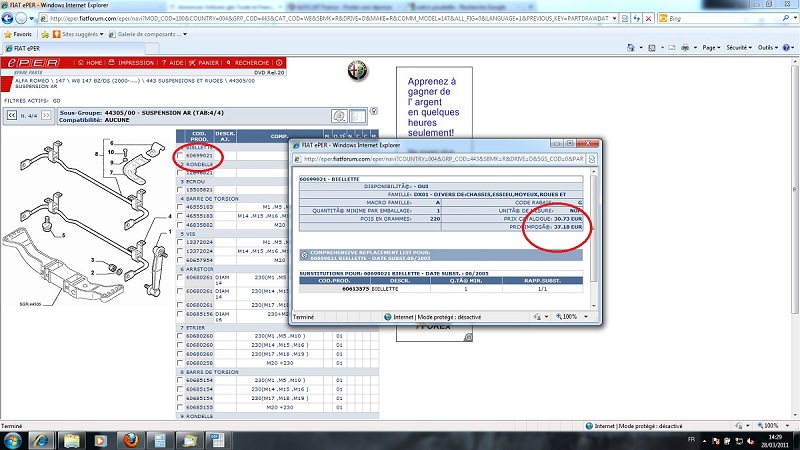The width and height of the screenshot is (800, 450).
Task: Open the IMPRESSION menu item
Action: [132, 63]
